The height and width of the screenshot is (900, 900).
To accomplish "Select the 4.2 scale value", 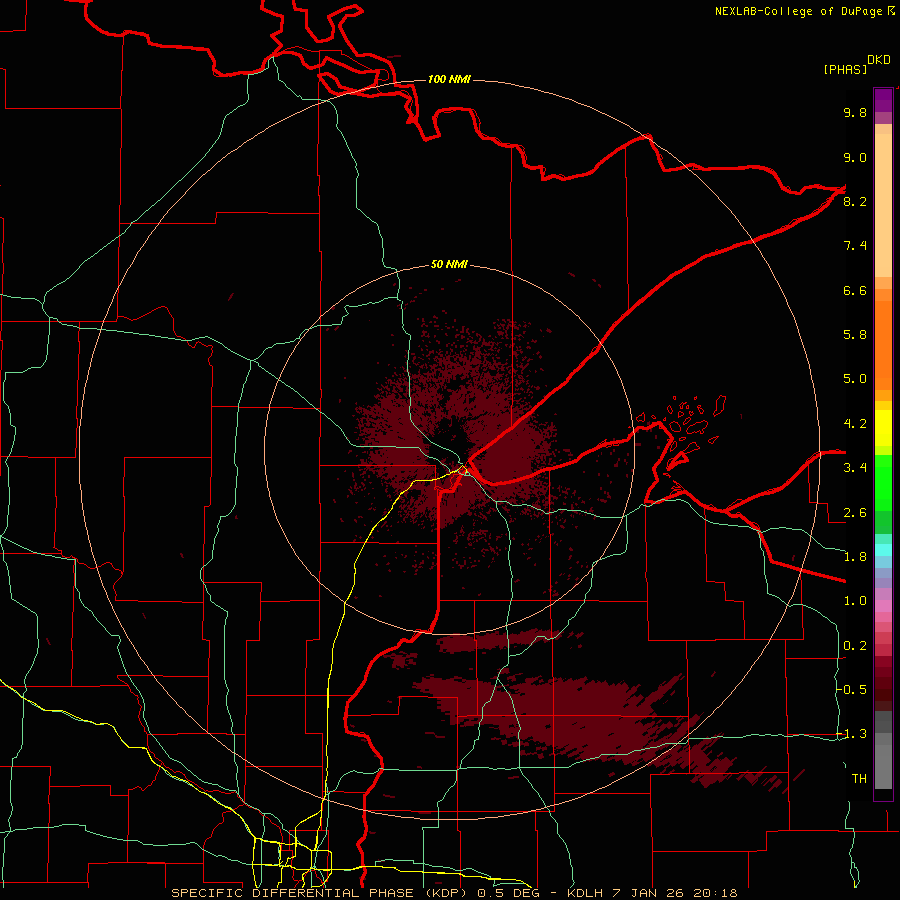I will tap(855, 424).
